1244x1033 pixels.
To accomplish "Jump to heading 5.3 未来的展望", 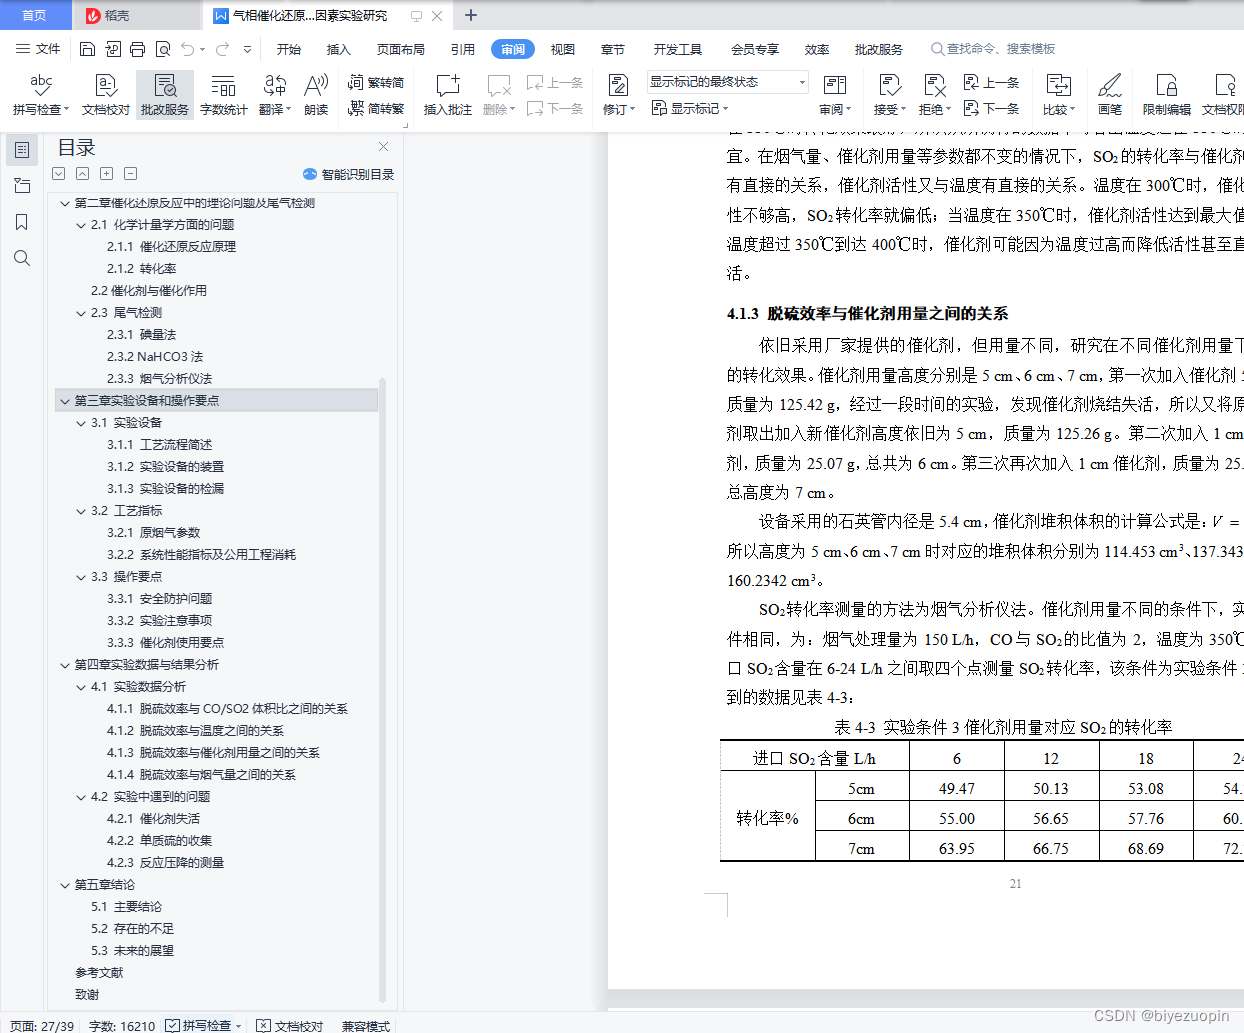I will pyautogui.click(x=132, y=951).
